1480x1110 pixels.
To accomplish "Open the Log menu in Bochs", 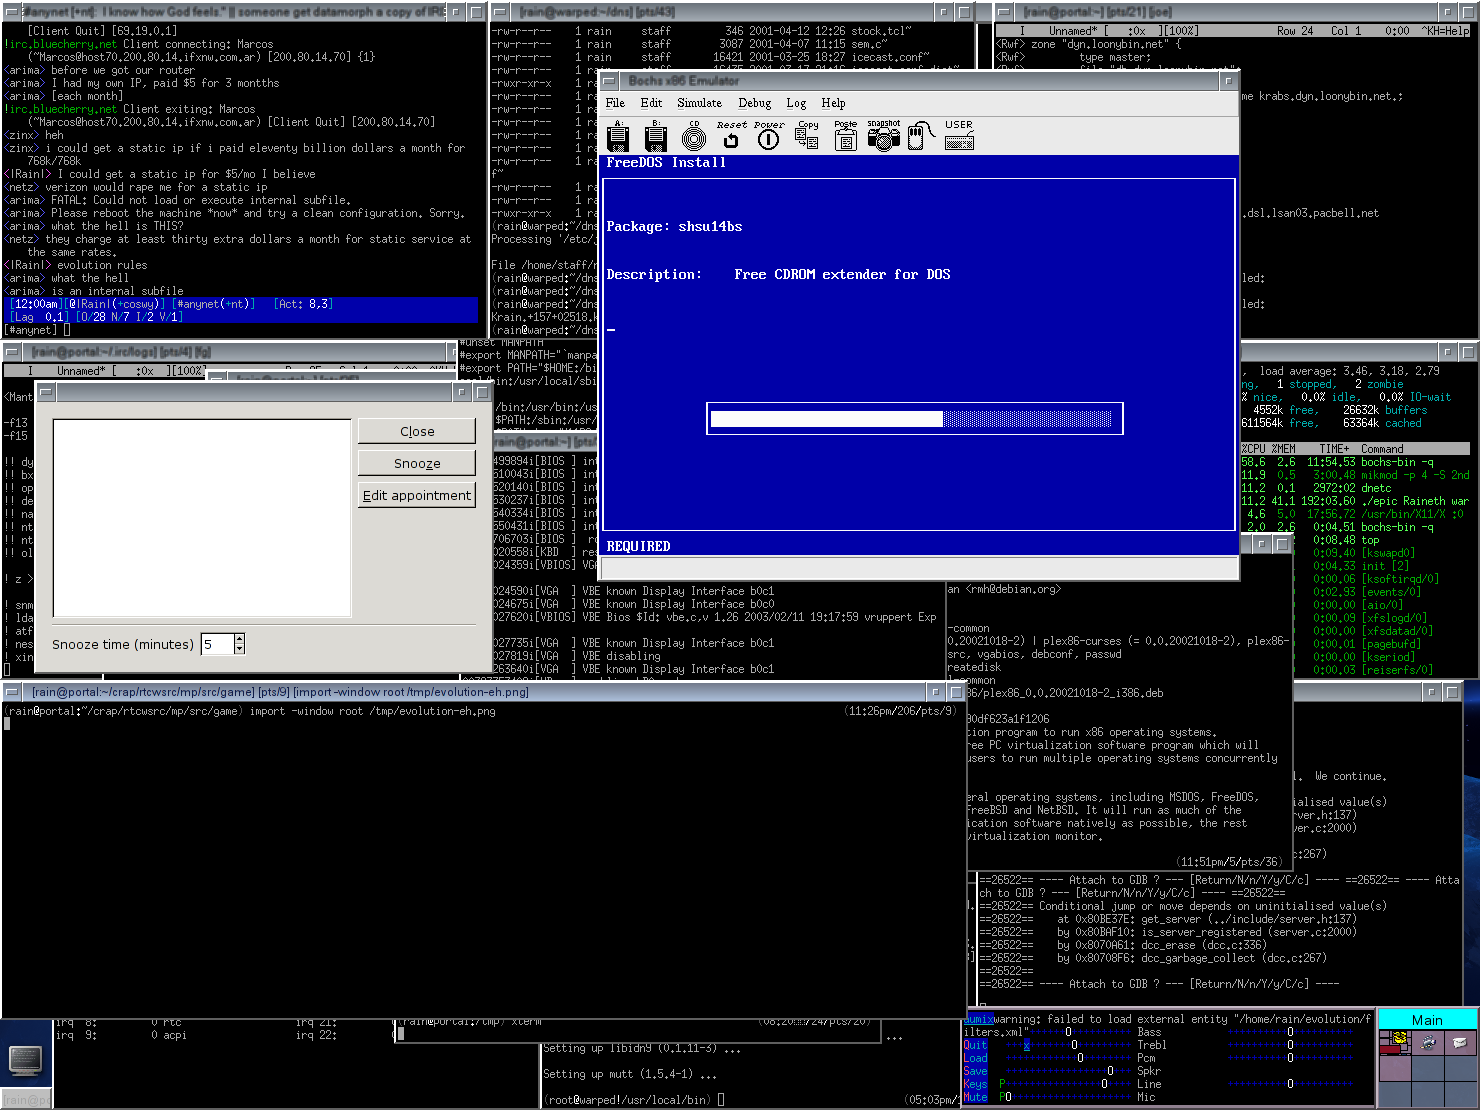I will [x=796, y=103].
